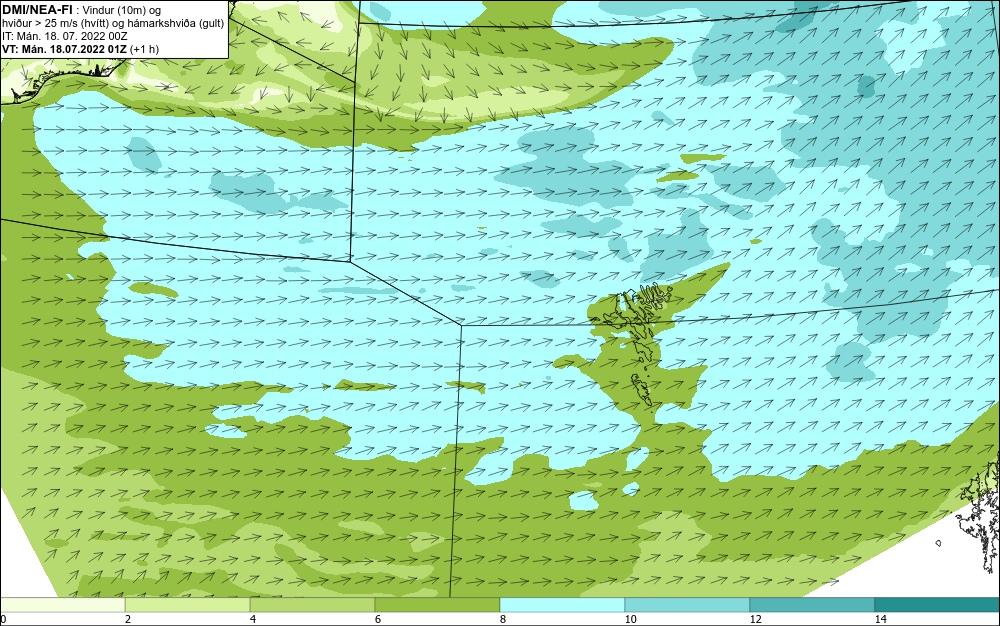Click the legend scale label "14"

pos(881,619)
